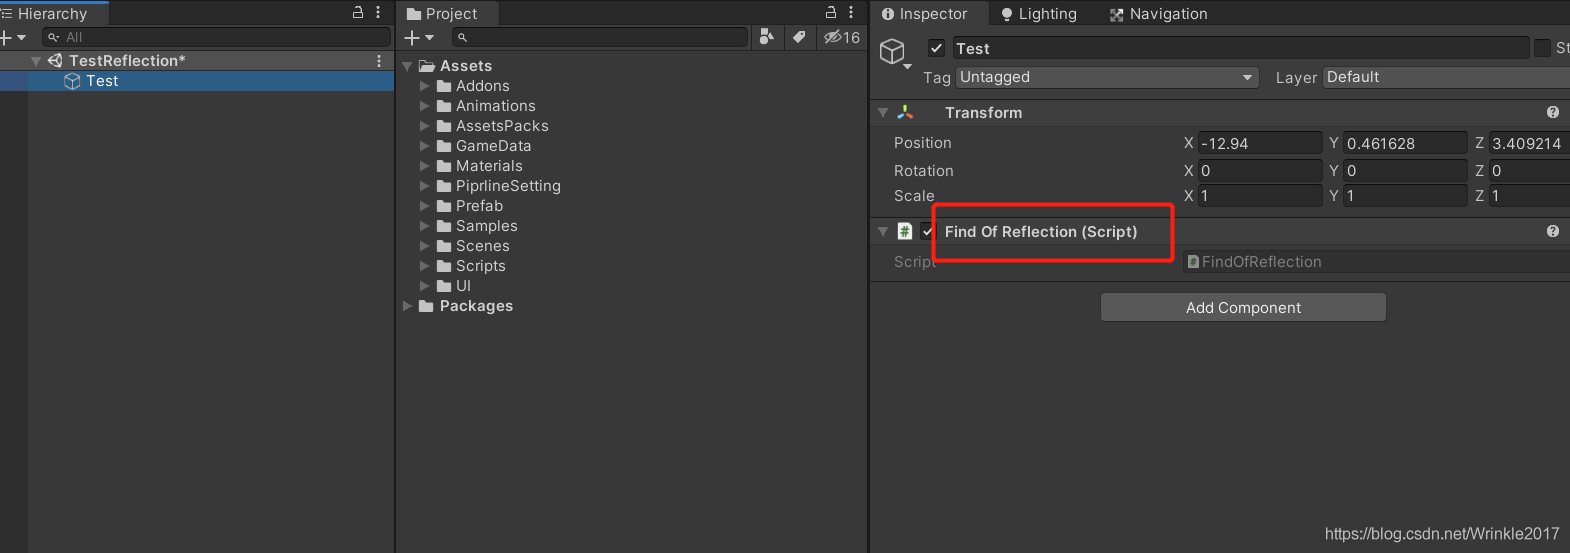Screen dimensions: 1570x553
Task: Click the Position Z field
Action: [1529, 143]
